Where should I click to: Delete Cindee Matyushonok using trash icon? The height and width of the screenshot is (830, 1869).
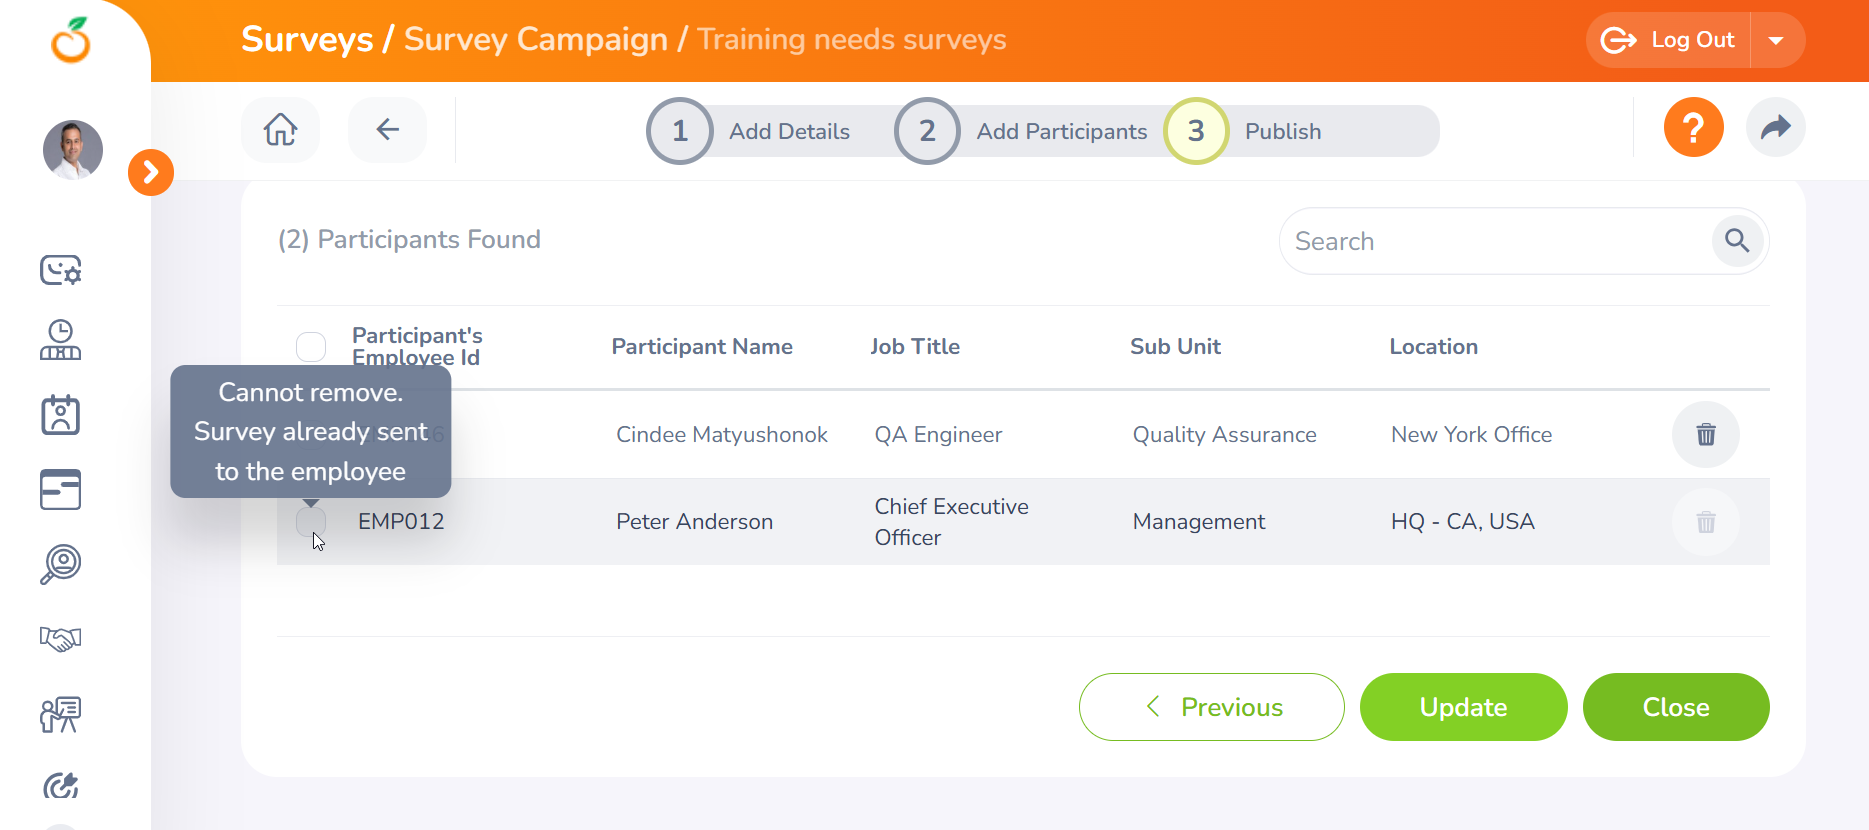[1705, 435]
